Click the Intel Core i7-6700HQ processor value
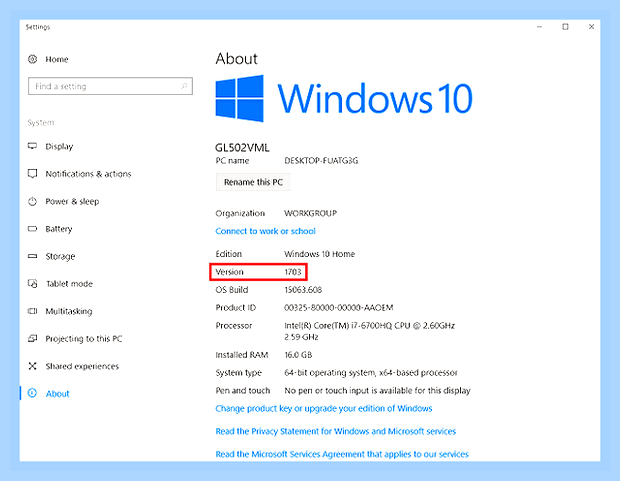The width and height of the screenshot is (620, 481). coord(369,331)
